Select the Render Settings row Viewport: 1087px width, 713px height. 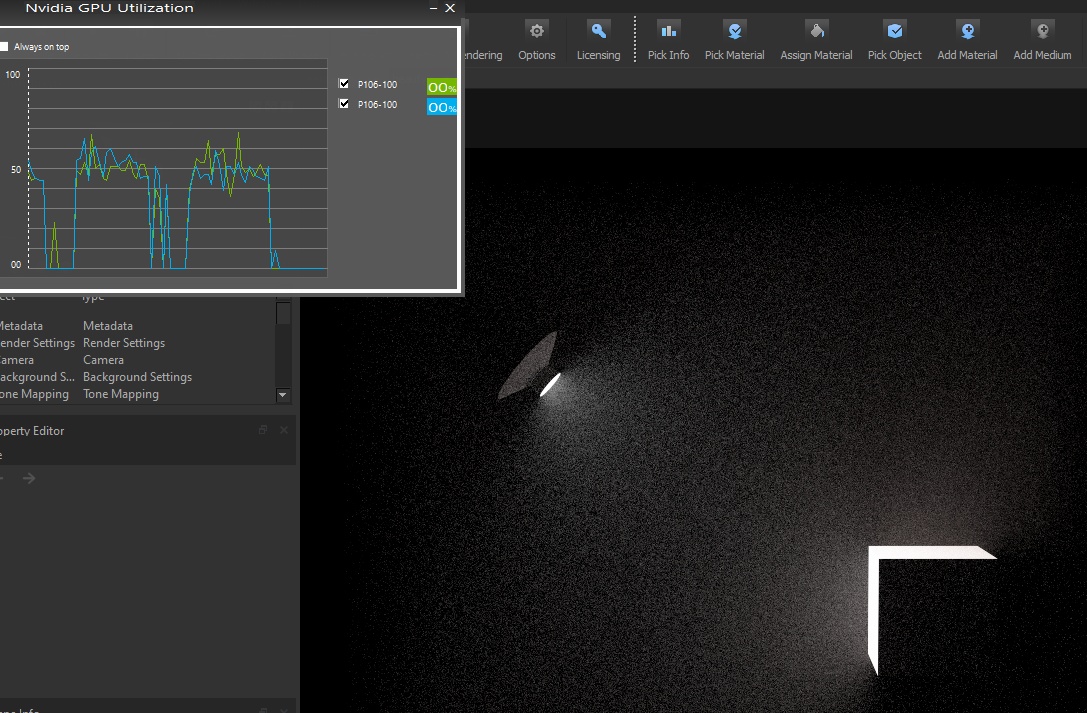(137, 343)
